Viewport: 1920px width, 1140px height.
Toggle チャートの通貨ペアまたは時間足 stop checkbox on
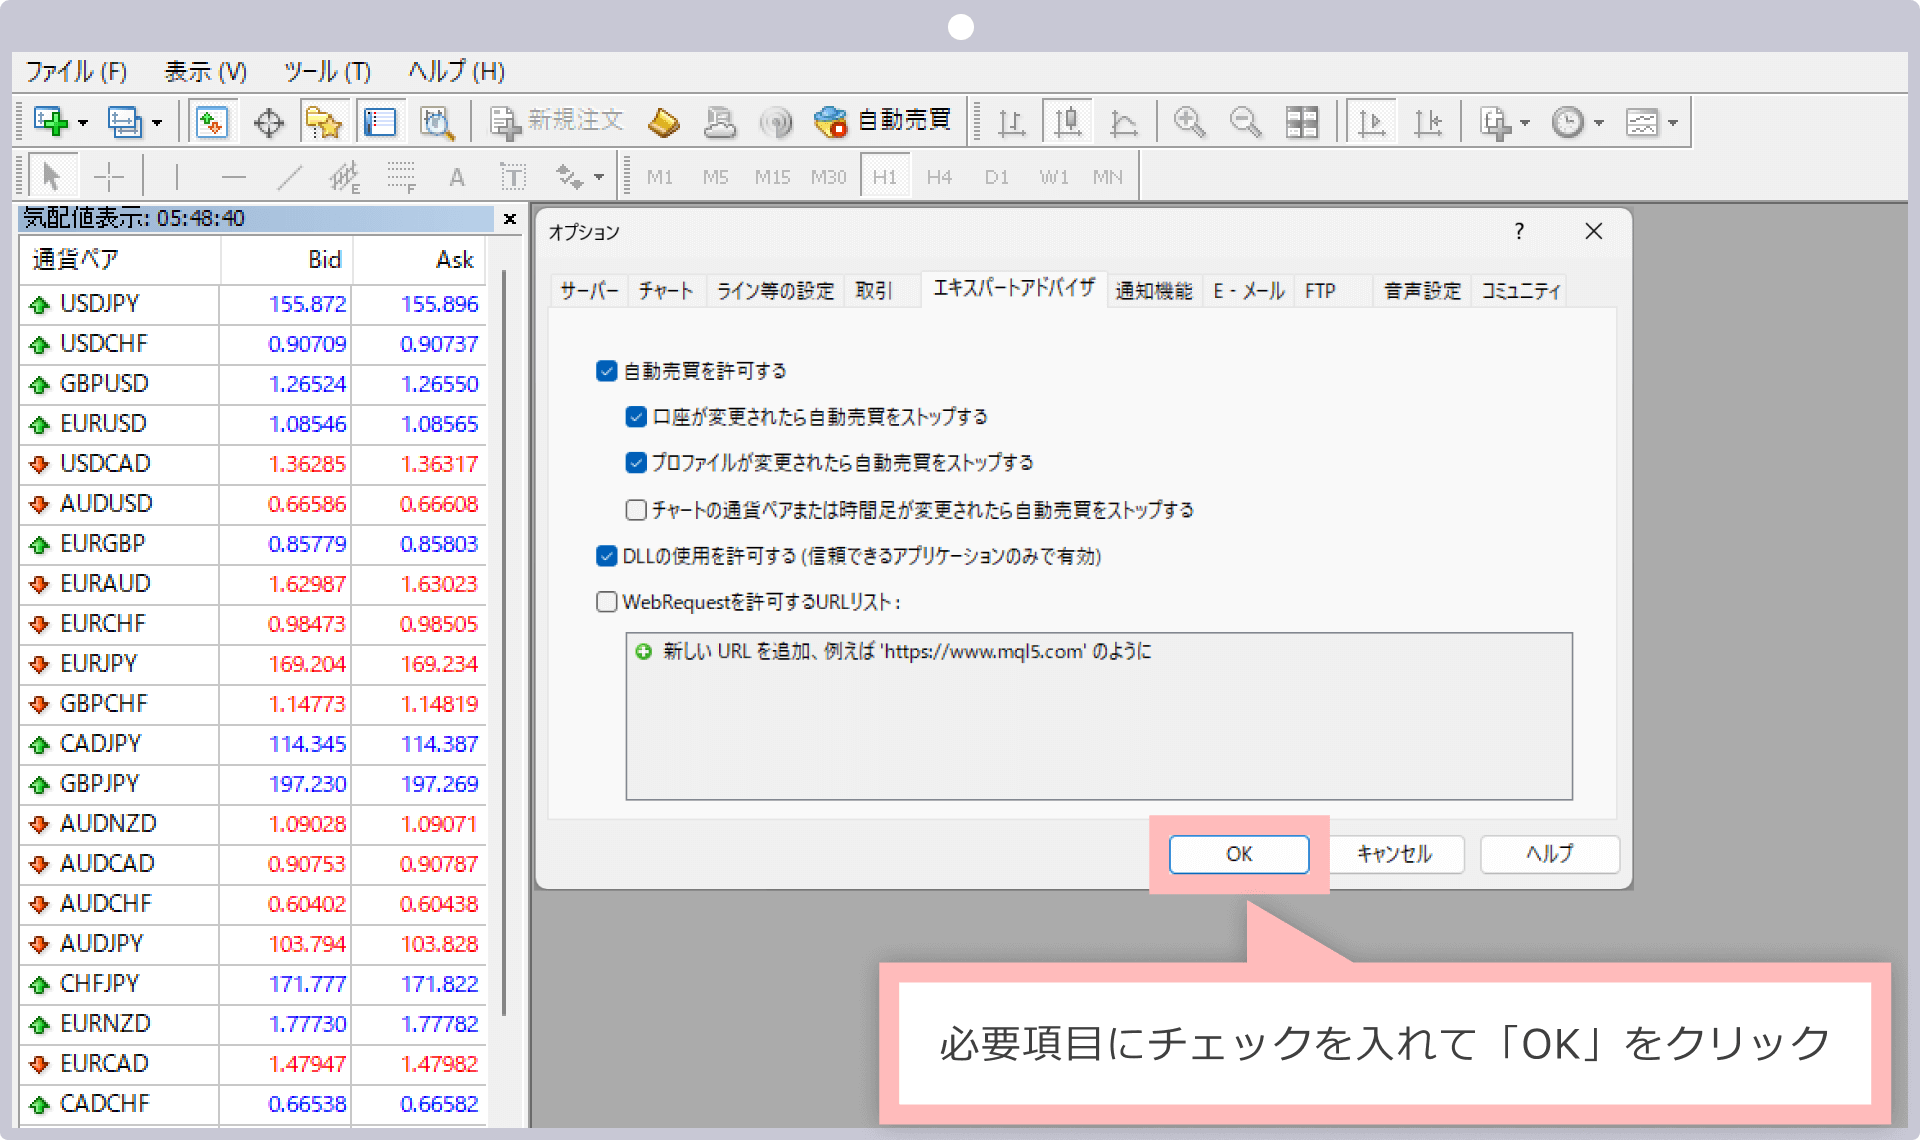[635, 510]
